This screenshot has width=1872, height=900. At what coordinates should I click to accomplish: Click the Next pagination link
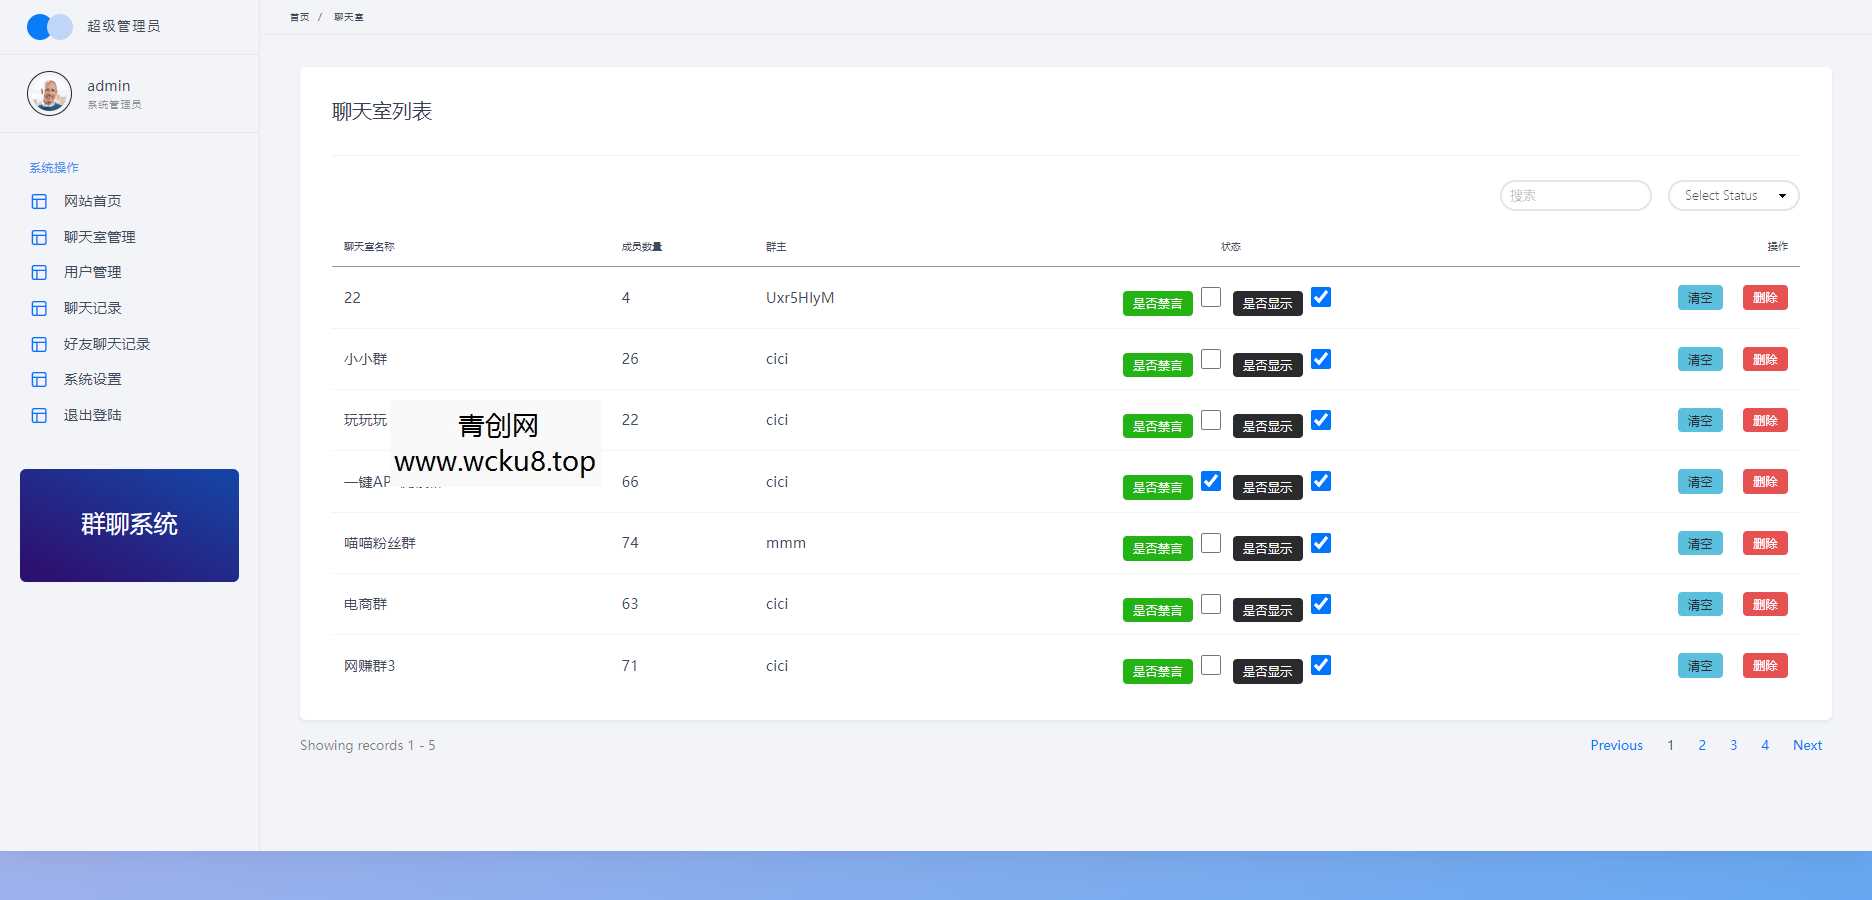1807,745
